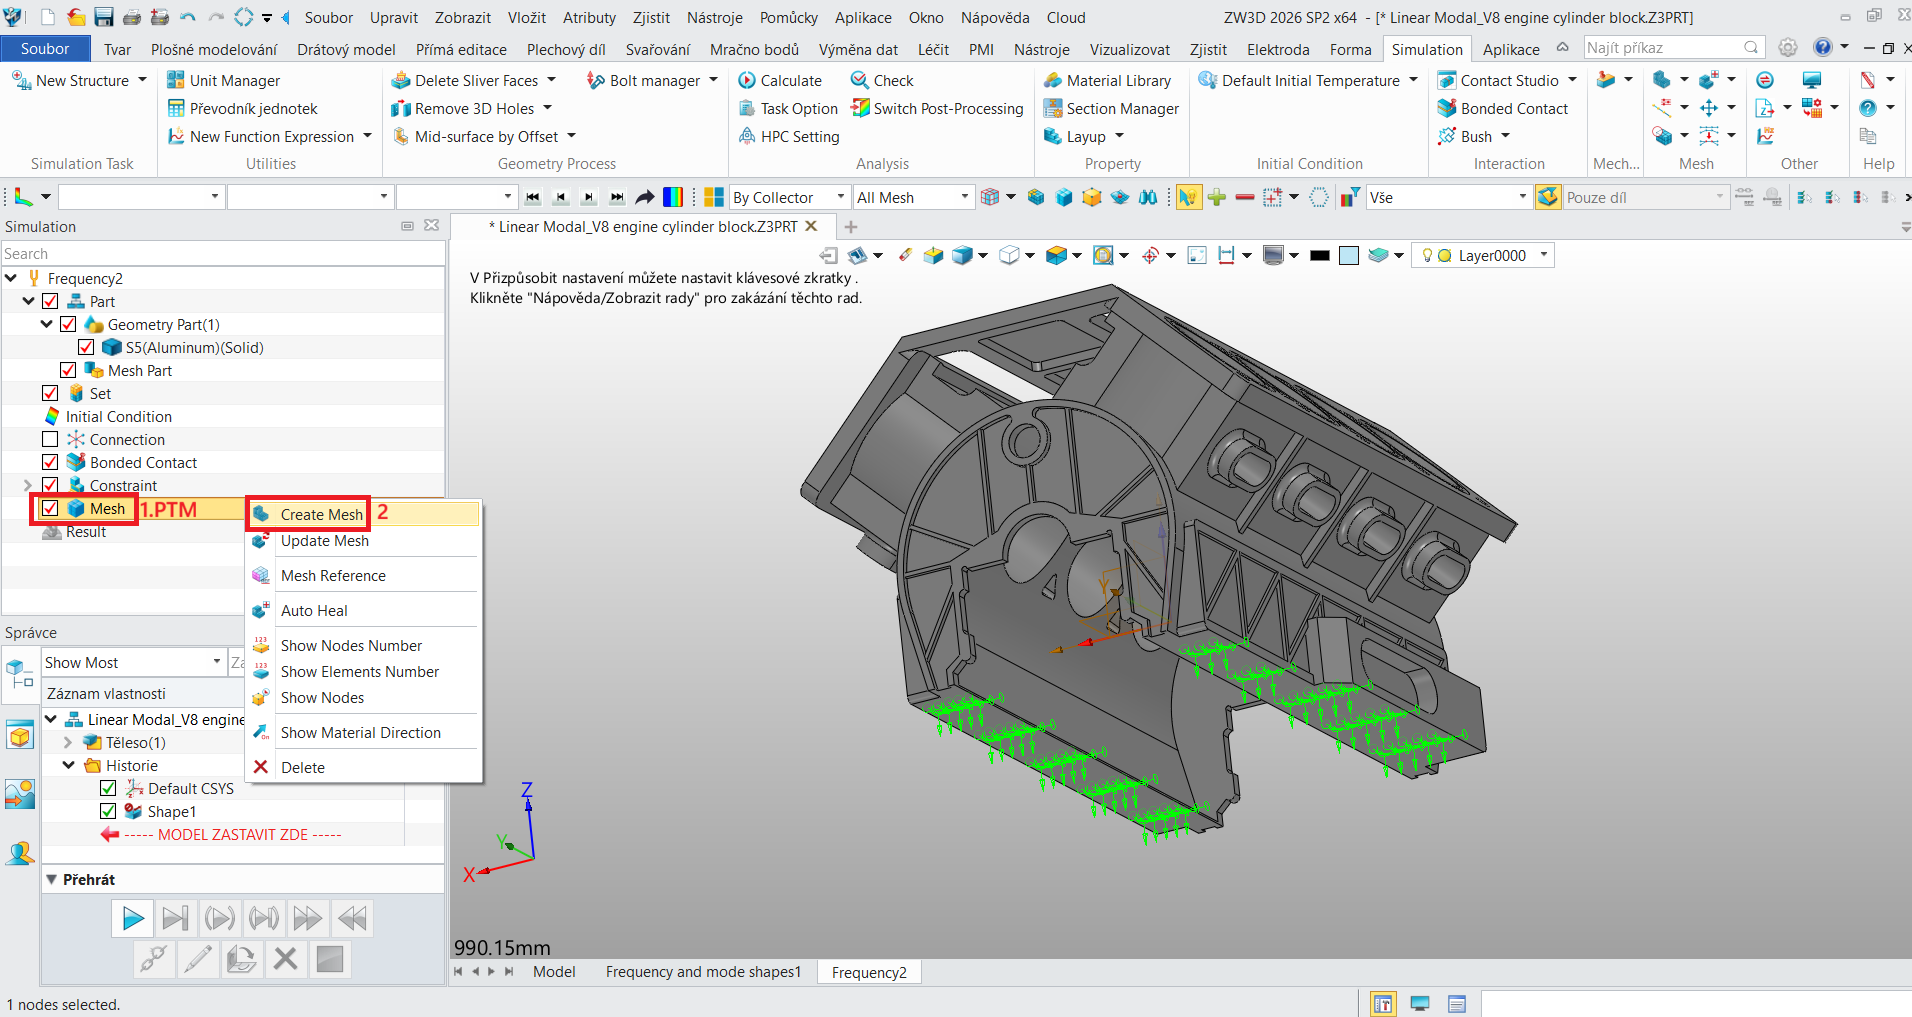The image size is (1912, 1017).
Task: Select the Bonded Contact tool
Action: [1503, 108]
